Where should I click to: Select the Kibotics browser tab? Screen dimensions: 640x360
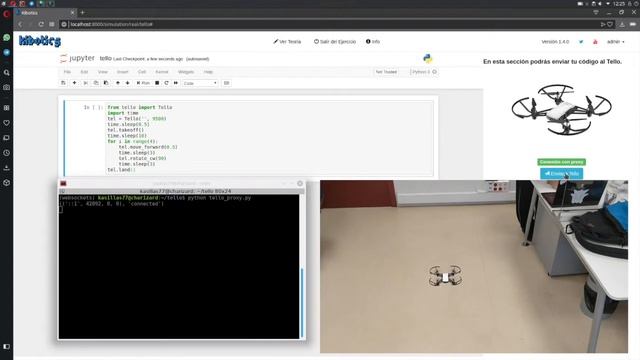tap(45, 13)
